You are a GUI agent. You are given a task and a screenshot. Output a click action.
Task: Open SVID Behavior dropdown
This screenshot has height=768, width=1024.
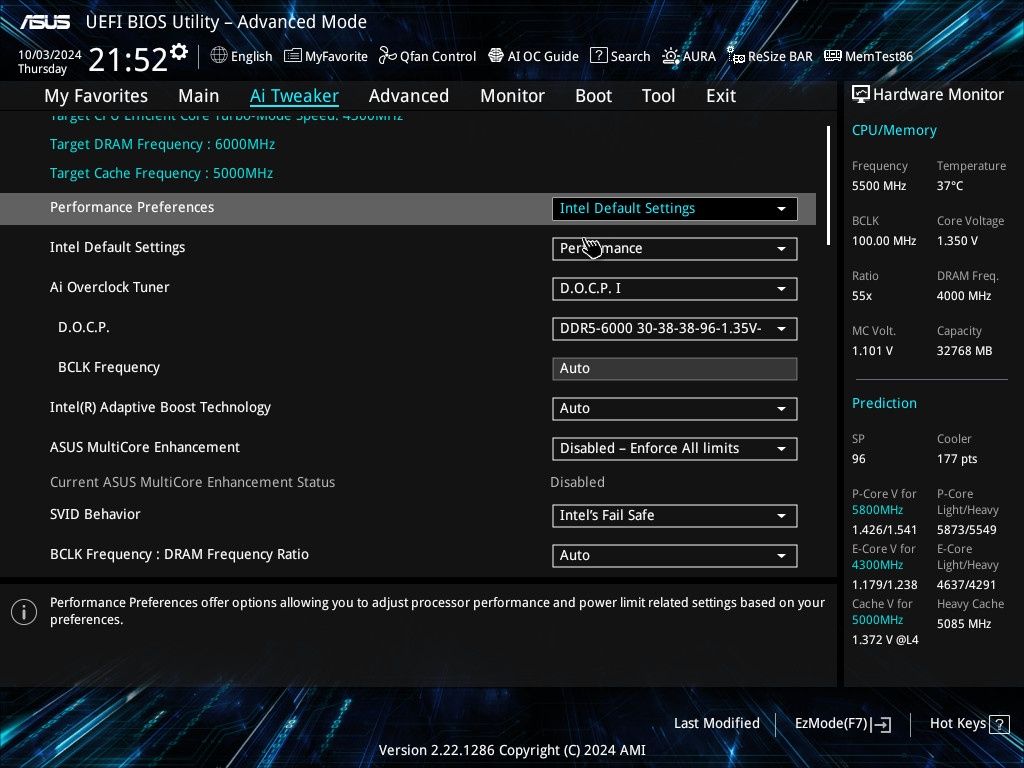(x=675, y=515)
